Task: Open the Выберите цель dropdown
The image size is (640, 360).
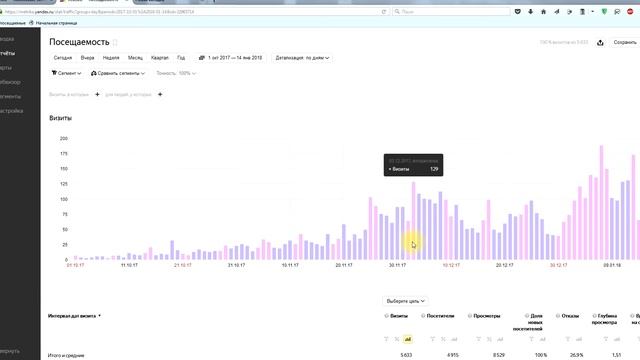Action: (x=405, y=301)
